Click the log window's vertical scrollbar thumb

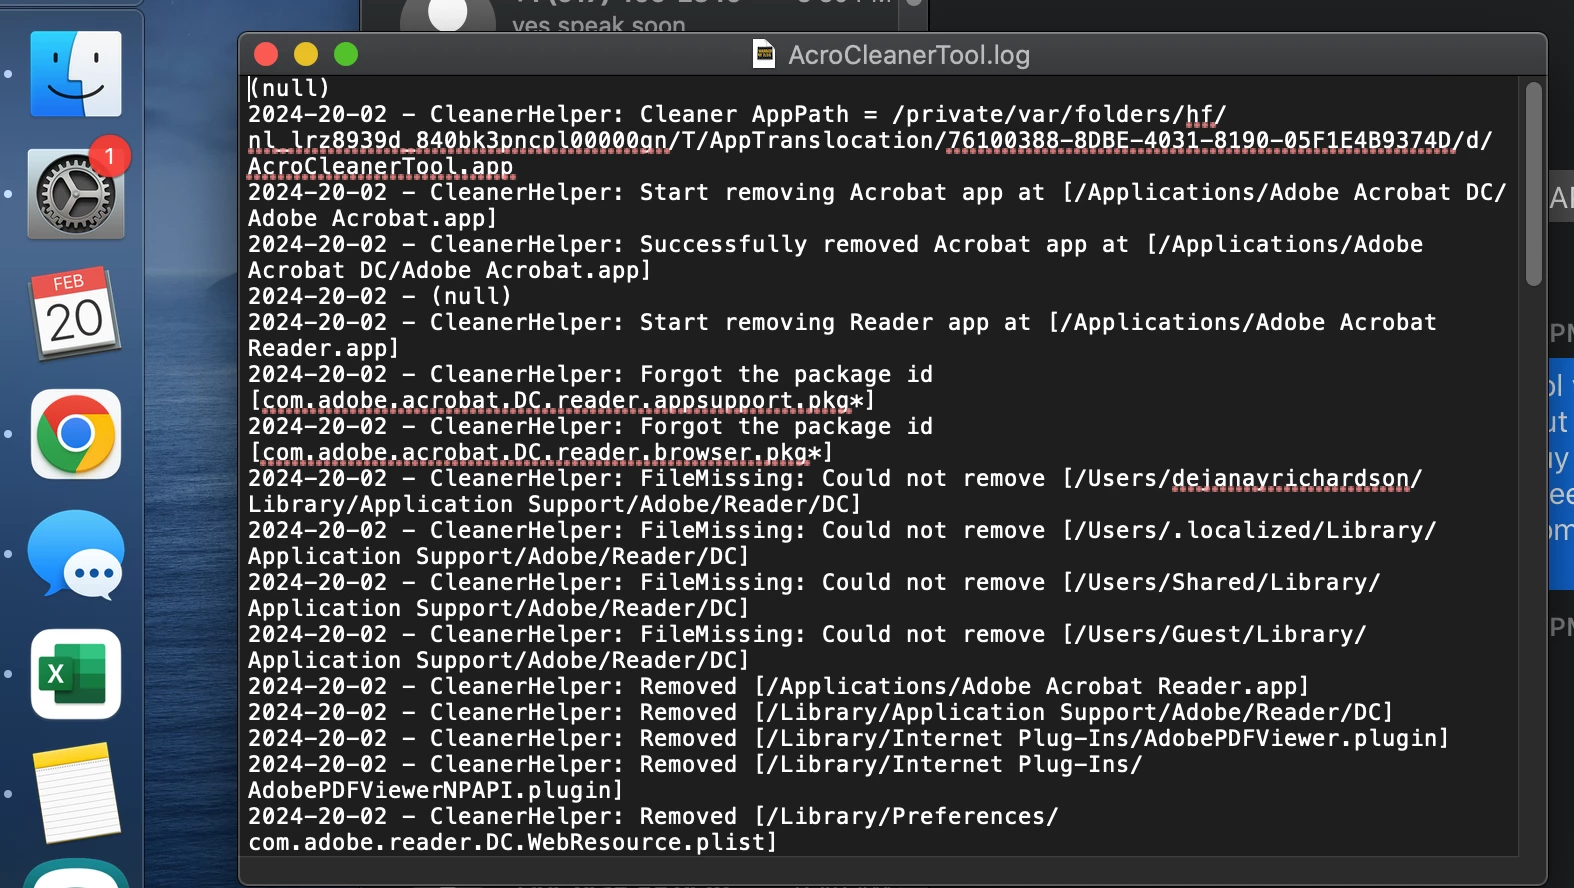pyautogui.click(x=1534, y=184)
